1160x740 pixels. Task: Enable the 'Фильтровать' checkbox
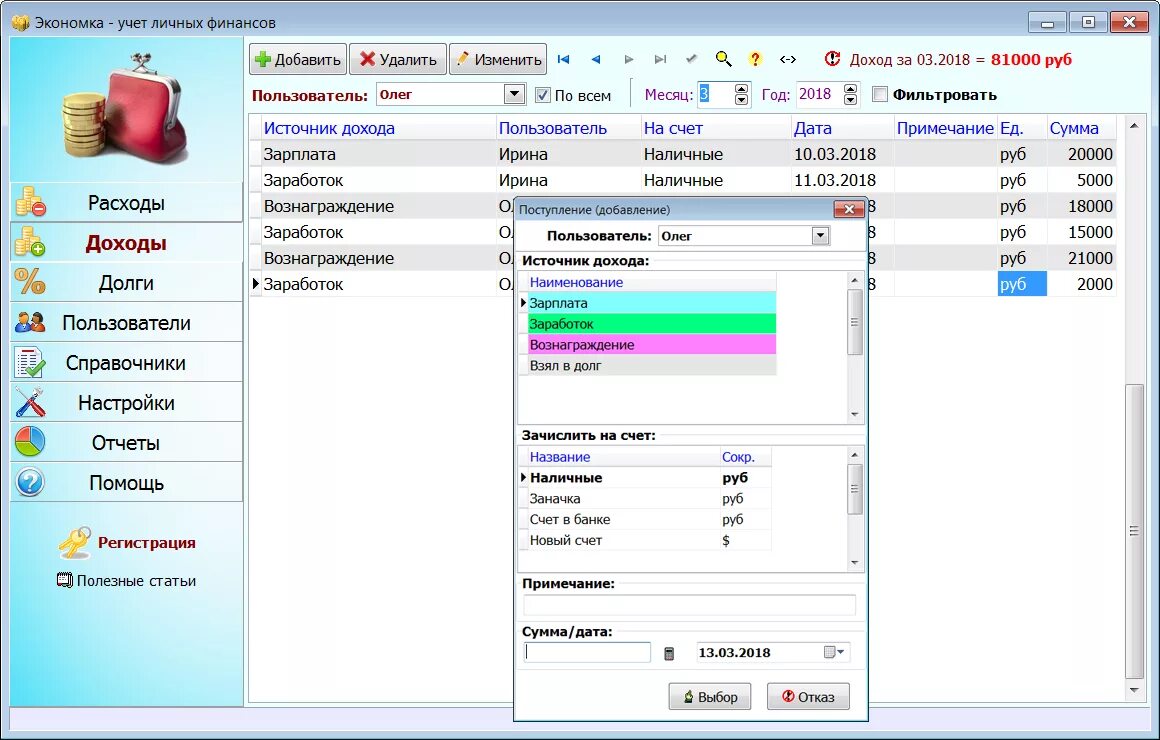880,94
